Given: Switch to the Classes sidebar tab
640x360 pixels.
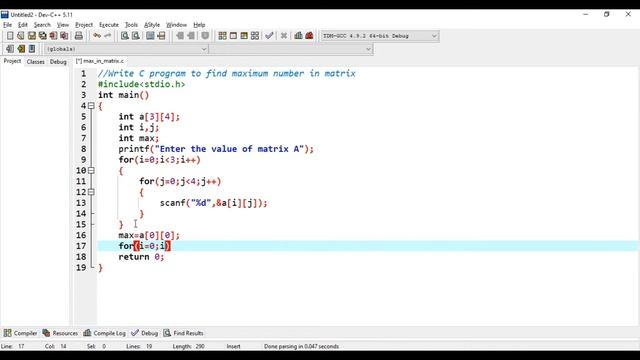Looking at the screenshot, I should 36,62.
